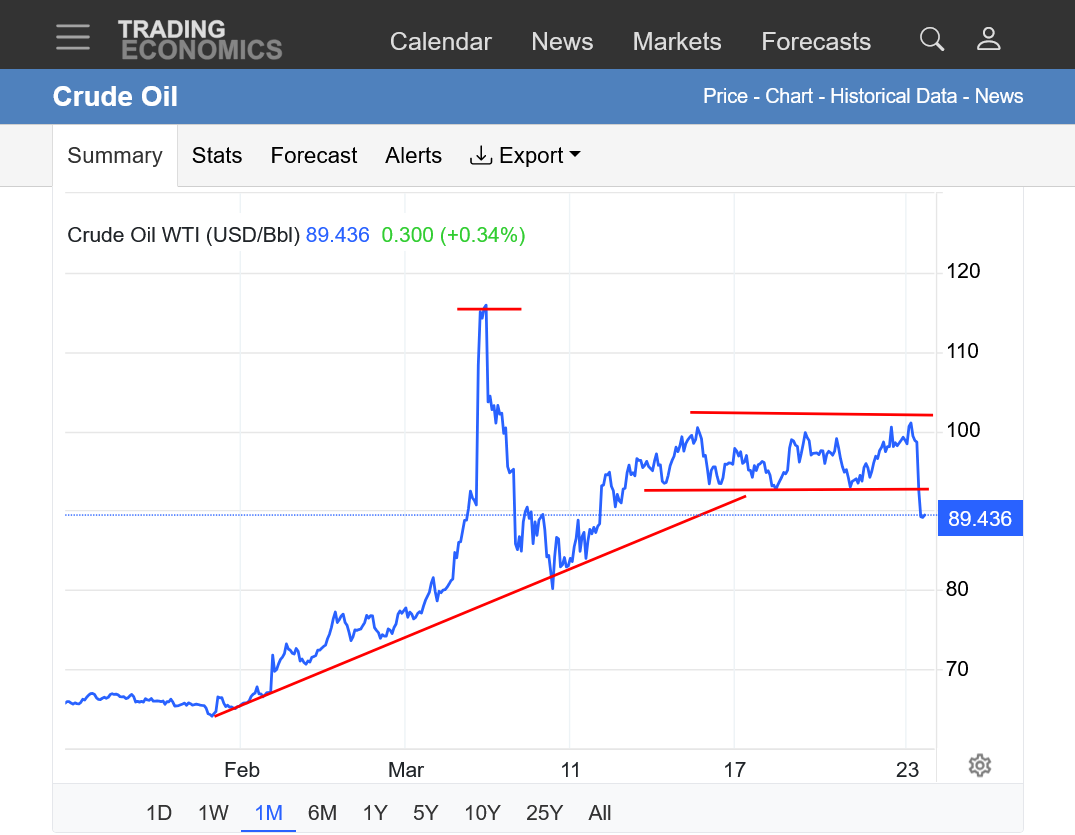1075x835 pixels.
Task: Switch to the Stats tab
Action: (217, 156)
